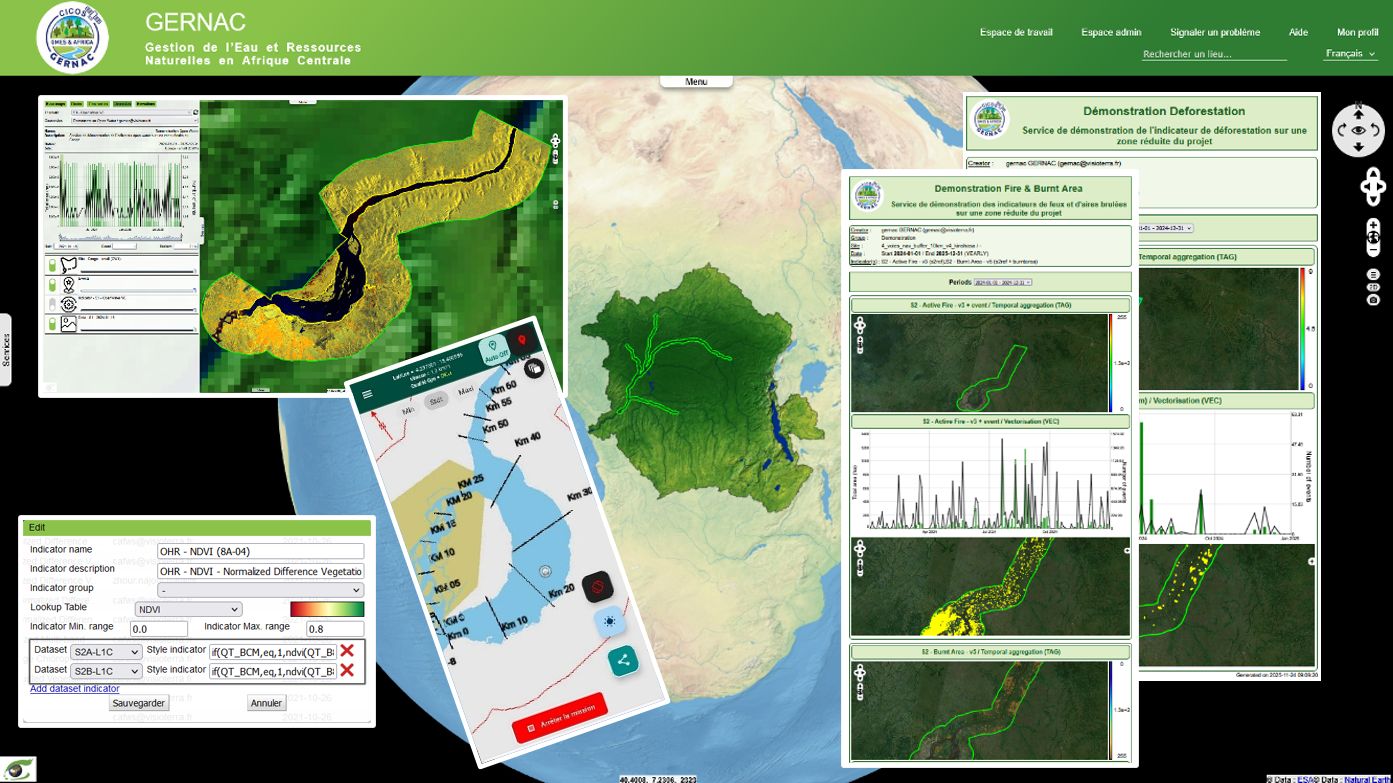Click the Sauvegarder button
Image resolution: width=1393 pixels, height=783 pixels.
click(x=139, y=703)
